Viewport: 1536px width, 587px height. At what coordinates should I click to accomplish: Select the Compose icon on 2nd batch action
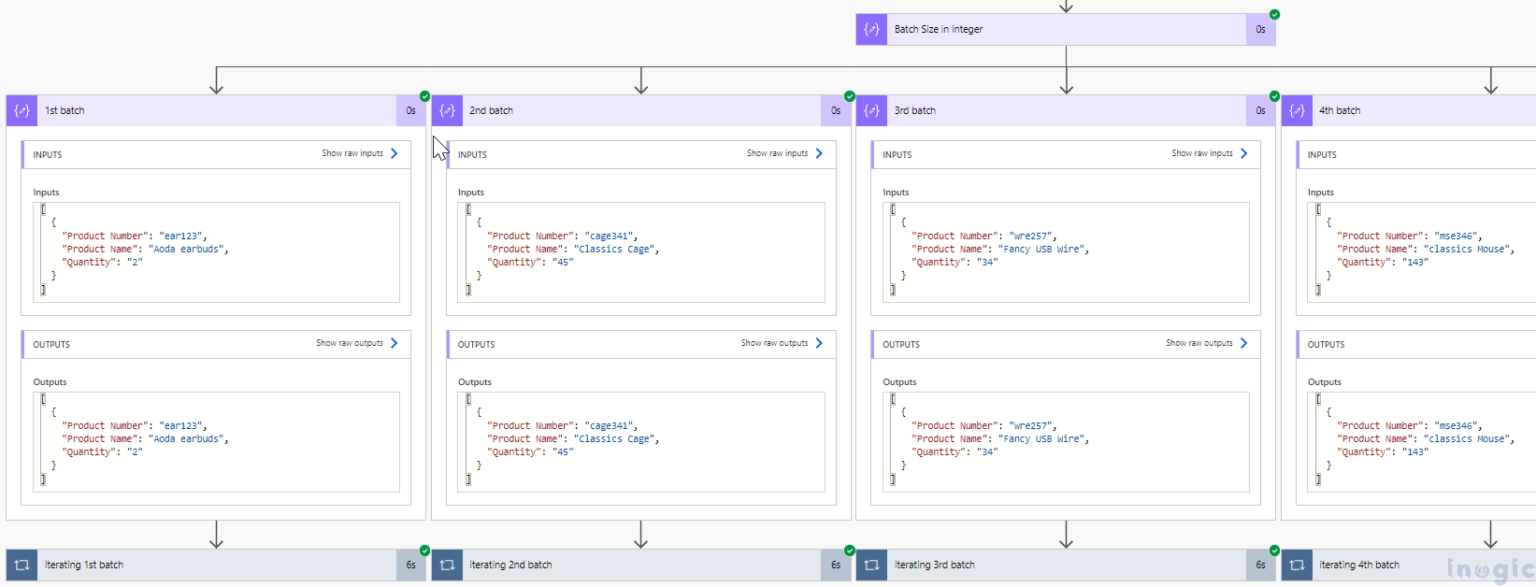point(446,110)
